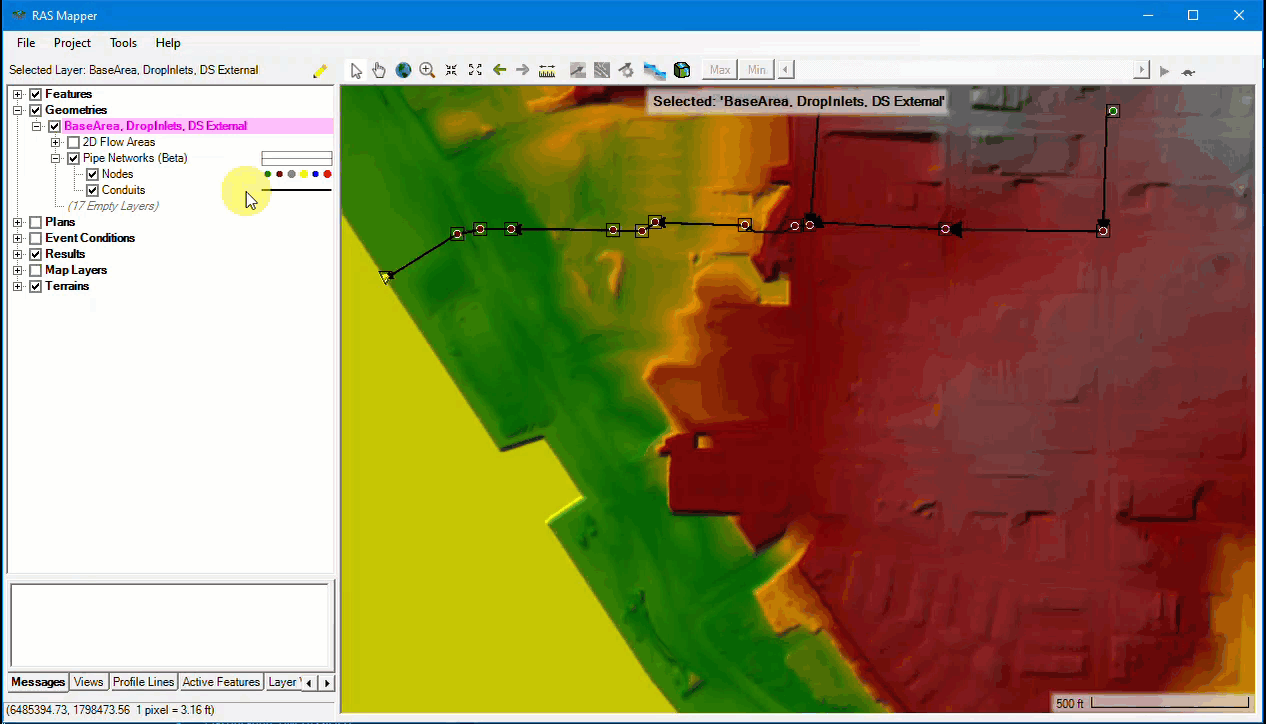
Task: Activate the Pan hand tool
Action: [379, 70]
